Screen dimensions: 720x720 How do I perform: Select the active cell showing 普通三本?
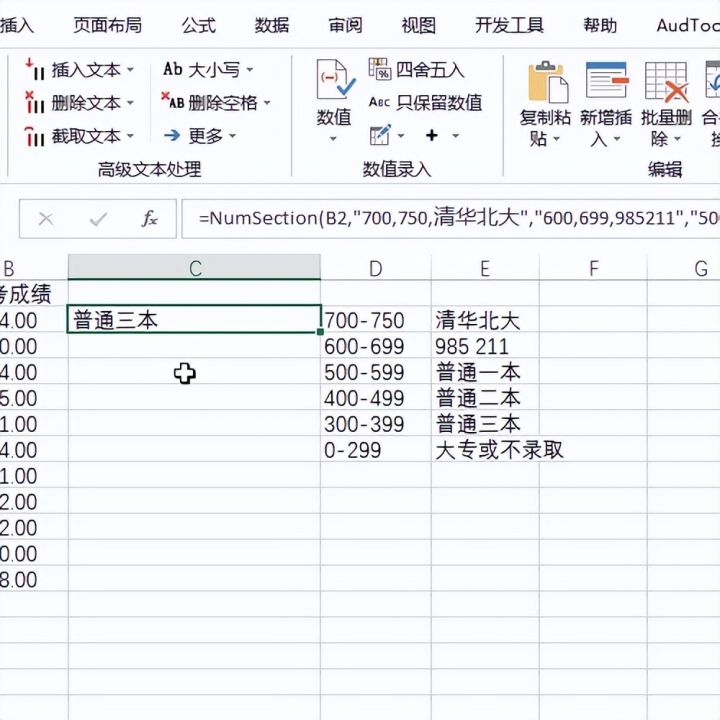(195, 320)
